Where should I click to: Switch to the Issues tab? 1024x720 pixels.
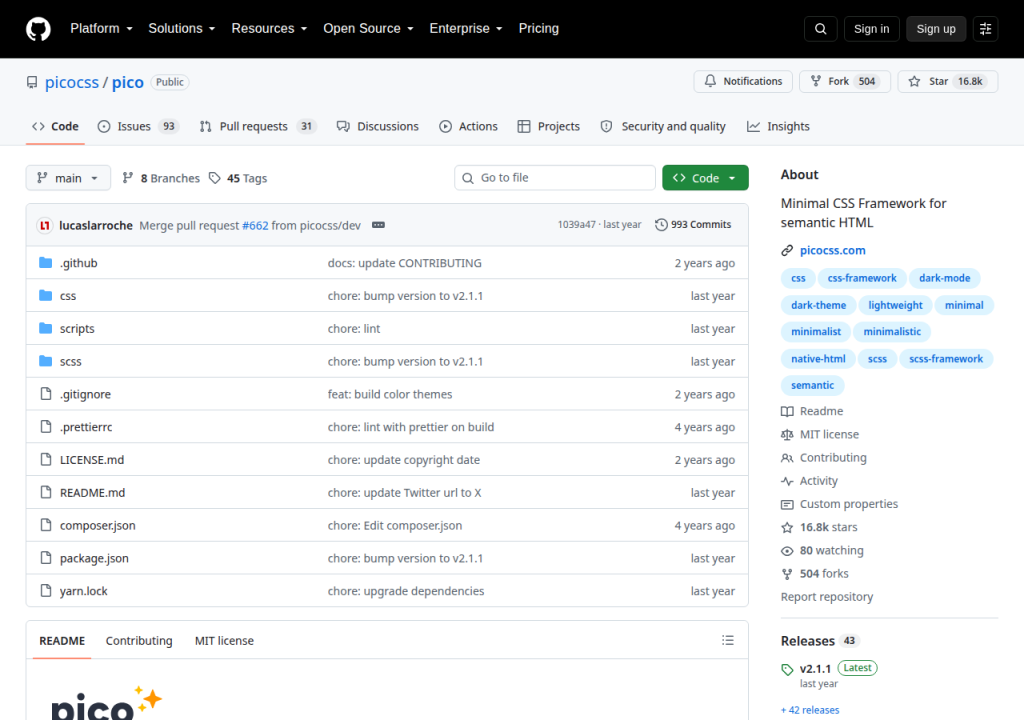tap(138, 126)
